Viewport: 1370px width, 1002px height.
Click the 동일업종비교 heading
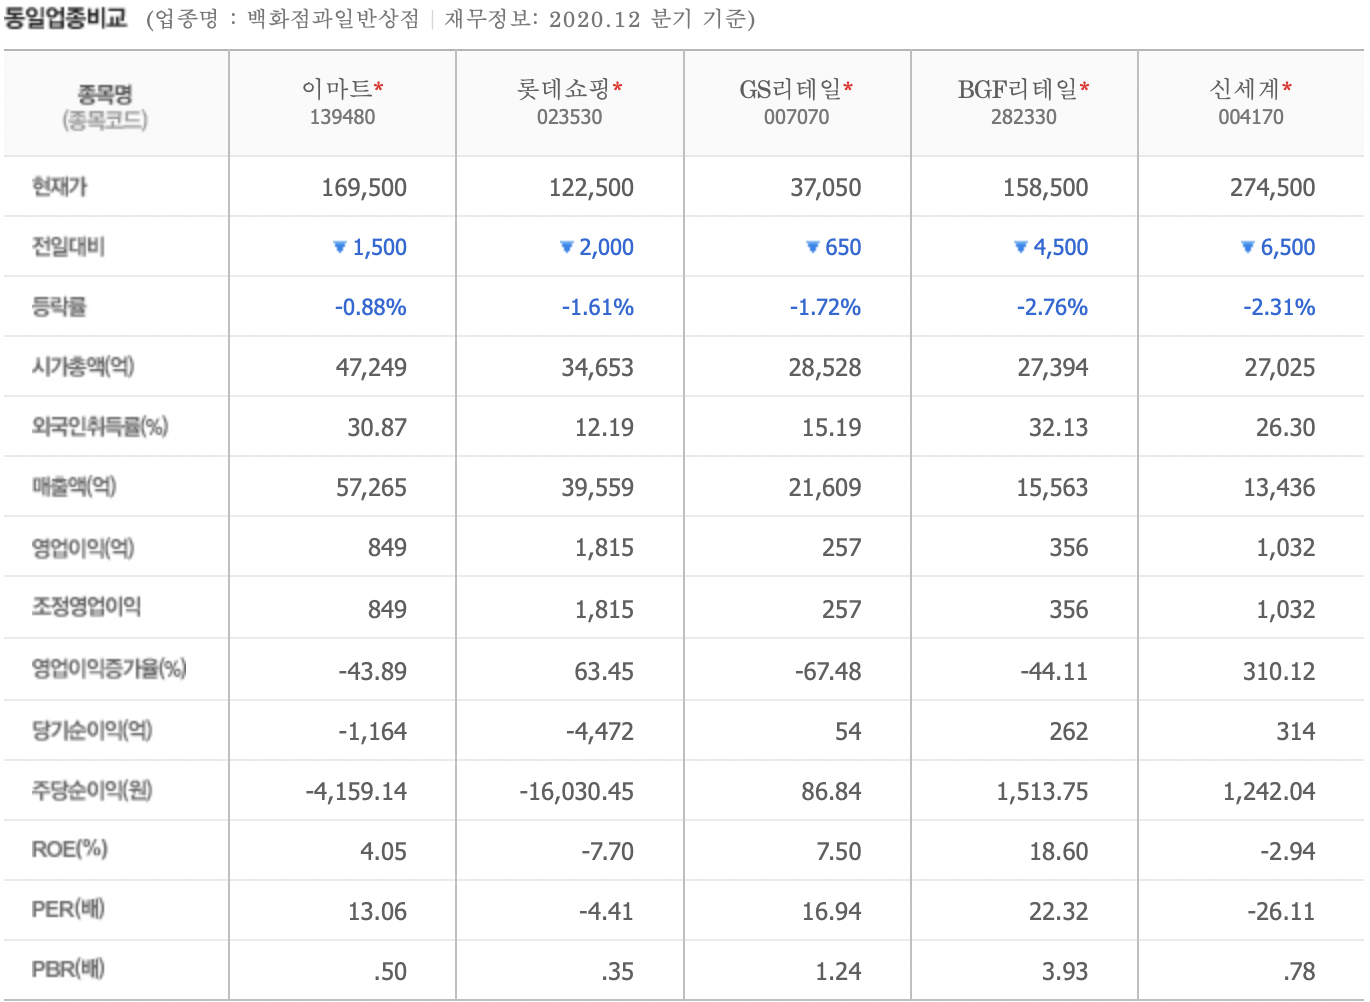pos(66,18)
